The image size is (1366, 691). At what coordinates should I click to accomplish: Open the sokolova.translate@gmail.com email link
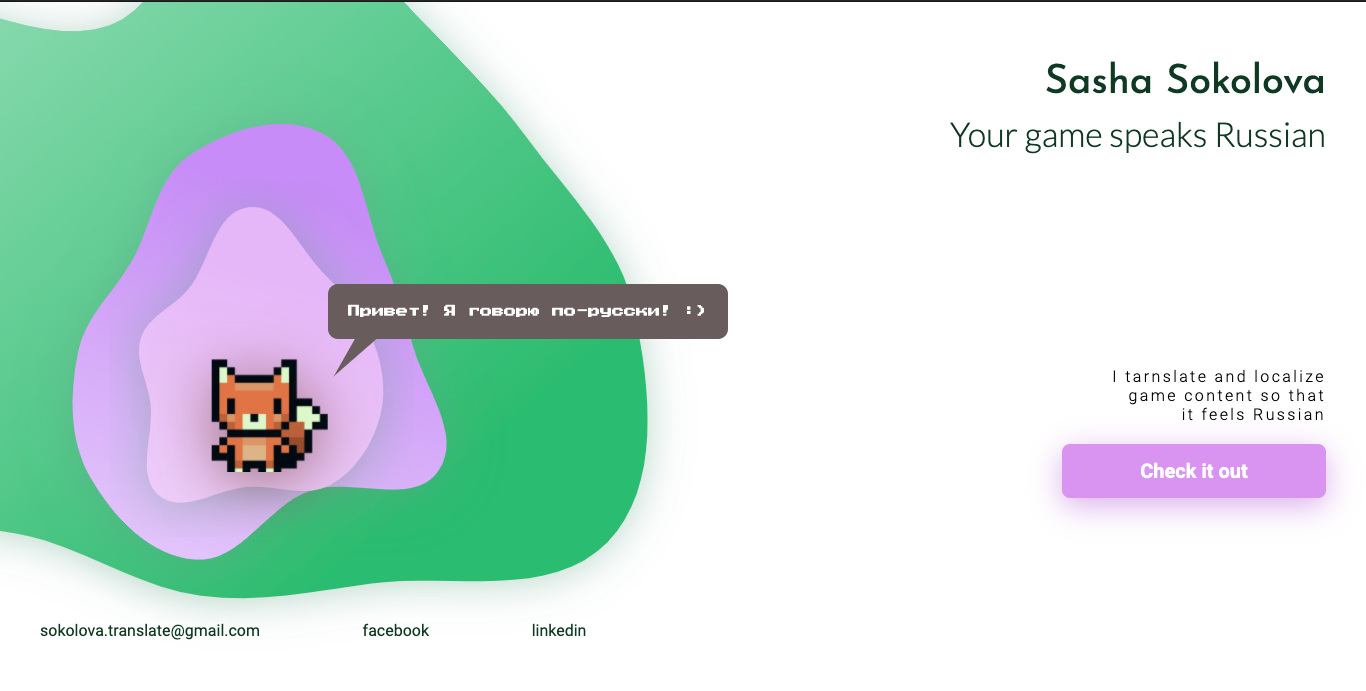click(150, 630)
